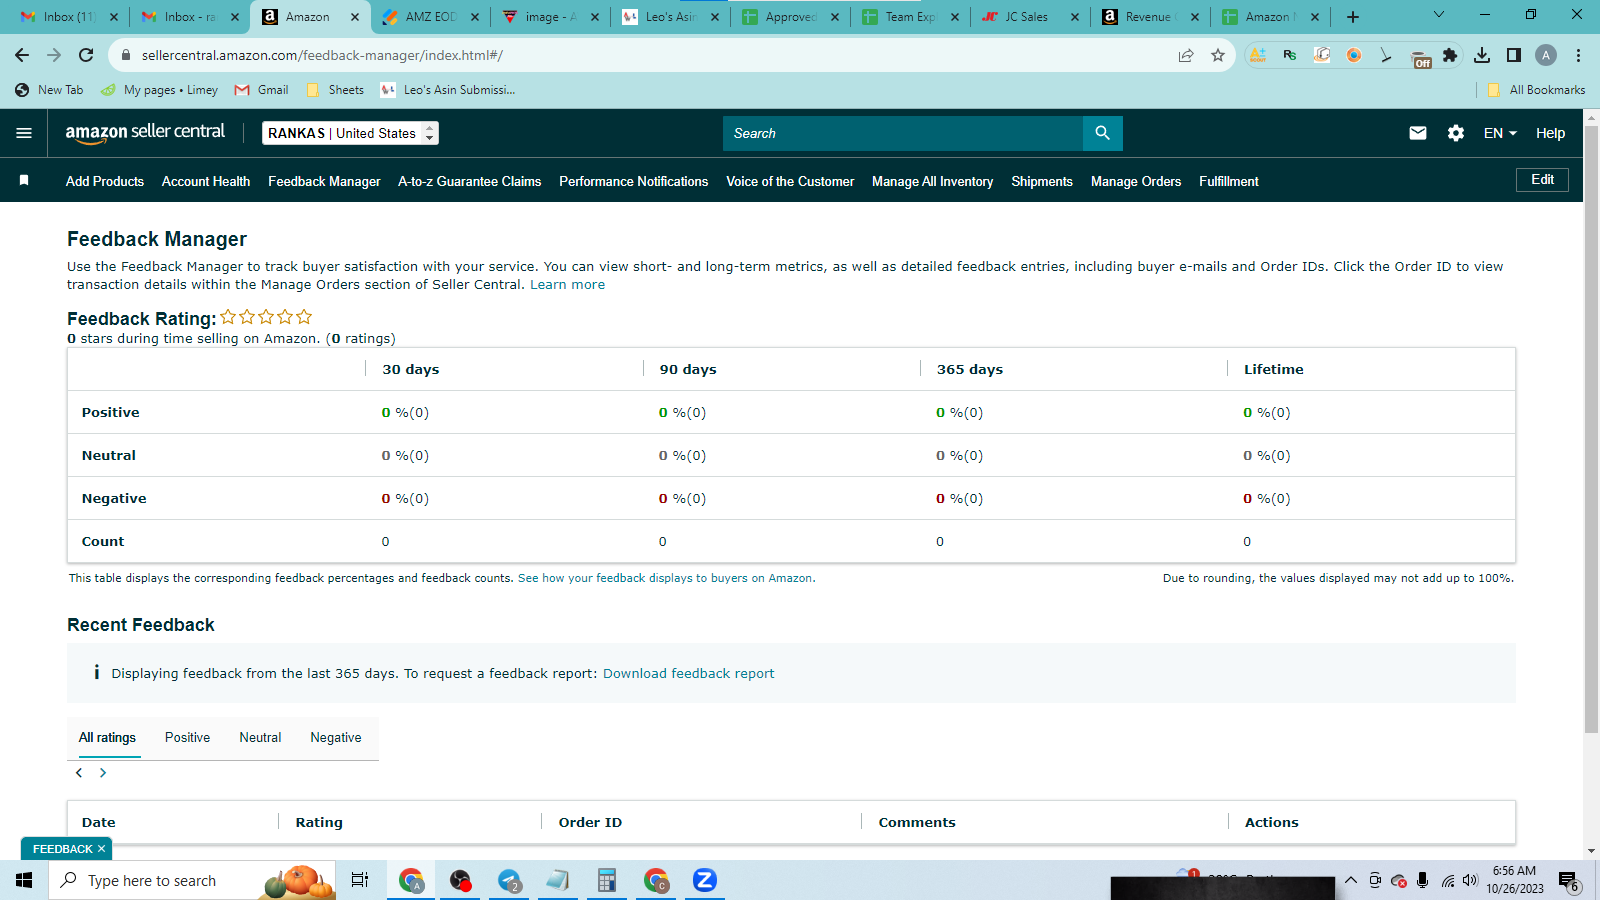Open the Gmail bookmark

click(x=262, y=90)
